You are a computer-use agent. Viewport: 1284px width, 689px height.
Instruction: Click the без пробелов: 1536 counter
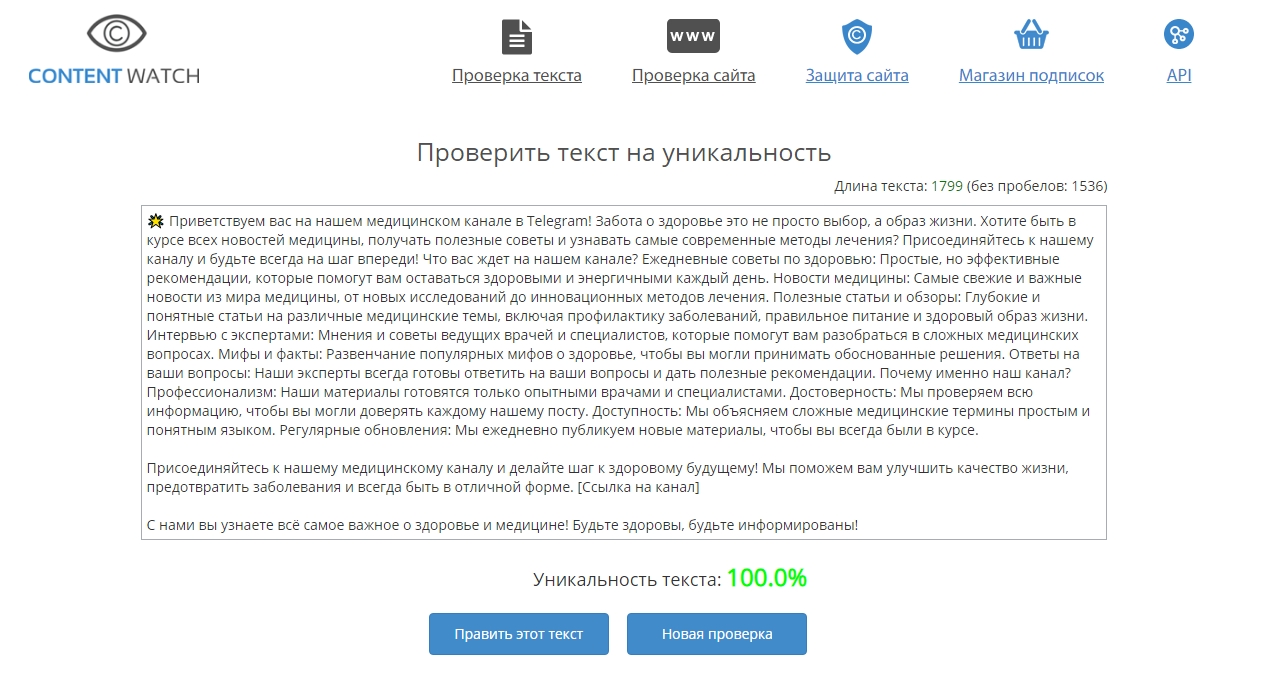[1037, 186]
